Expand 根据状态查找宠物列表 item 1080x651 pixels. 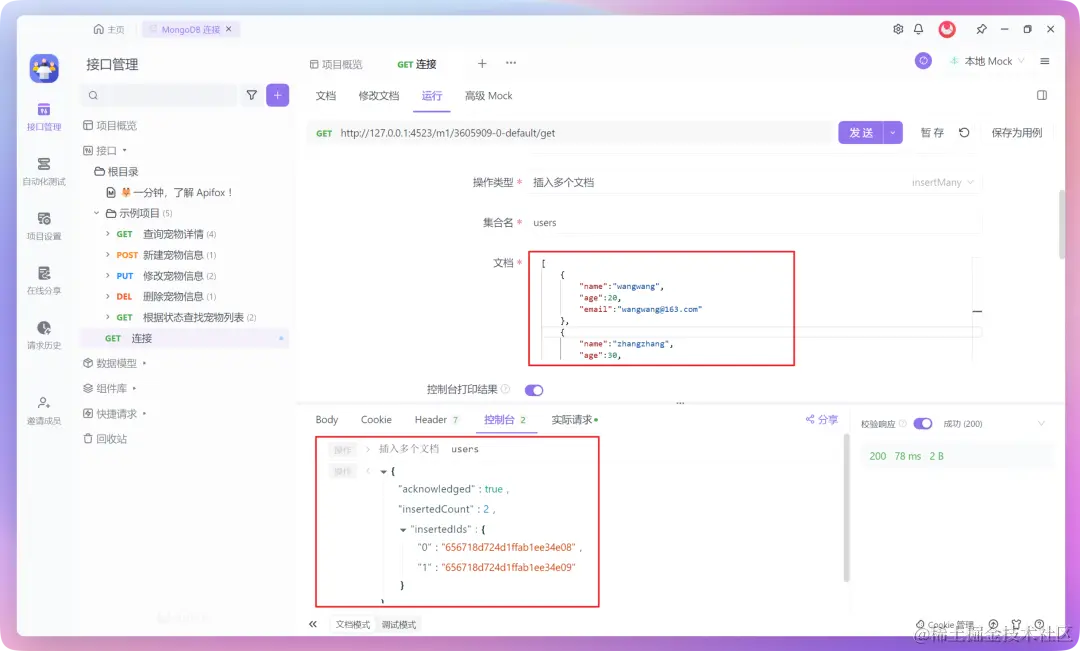107,317
